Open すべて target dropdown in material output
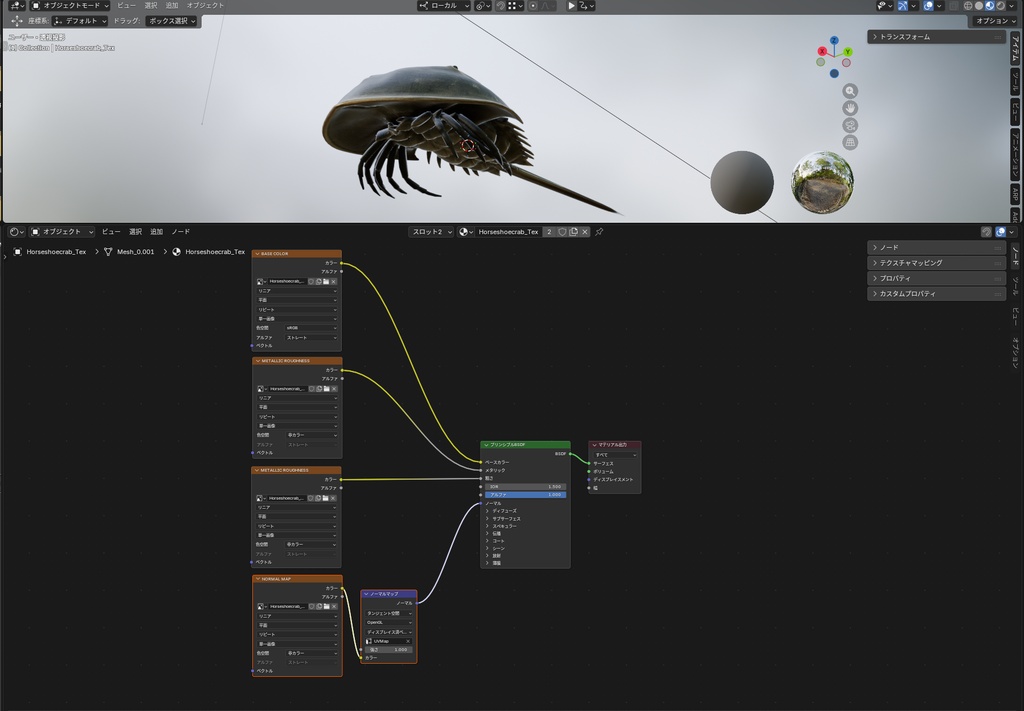 tap(615, 455)
